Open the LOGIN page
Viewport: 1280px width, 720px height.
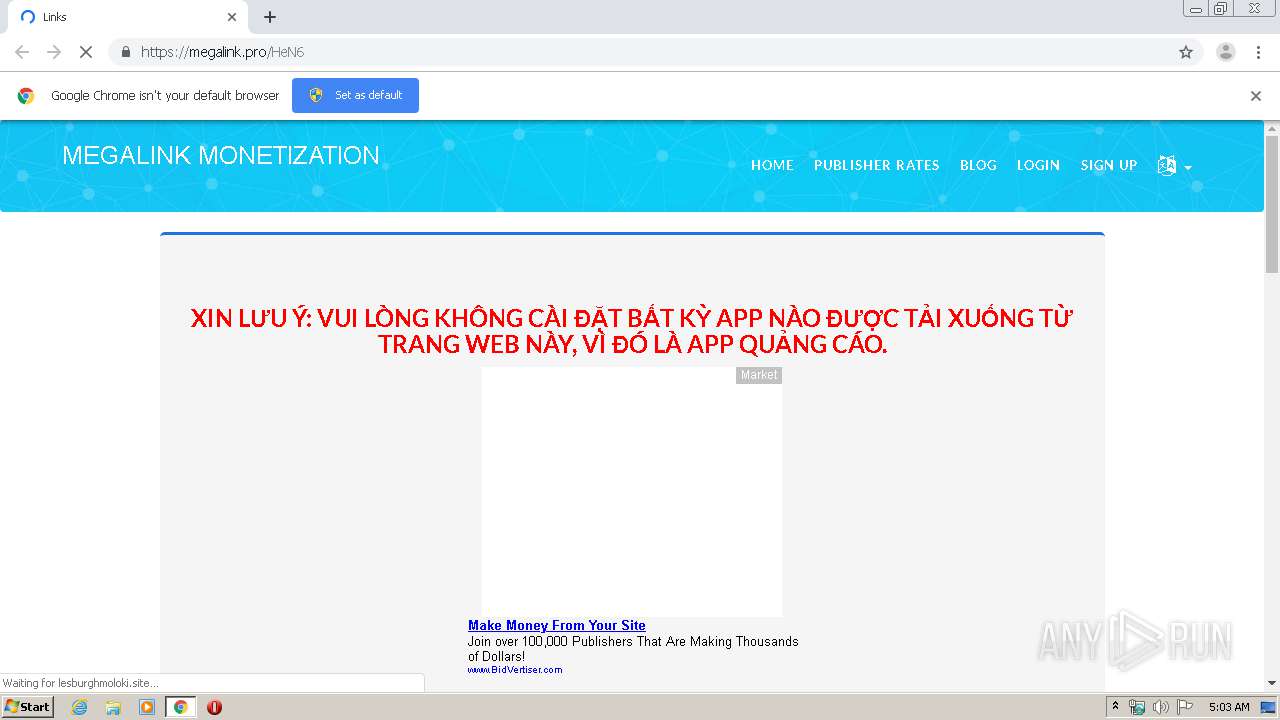pos(1038,165)
